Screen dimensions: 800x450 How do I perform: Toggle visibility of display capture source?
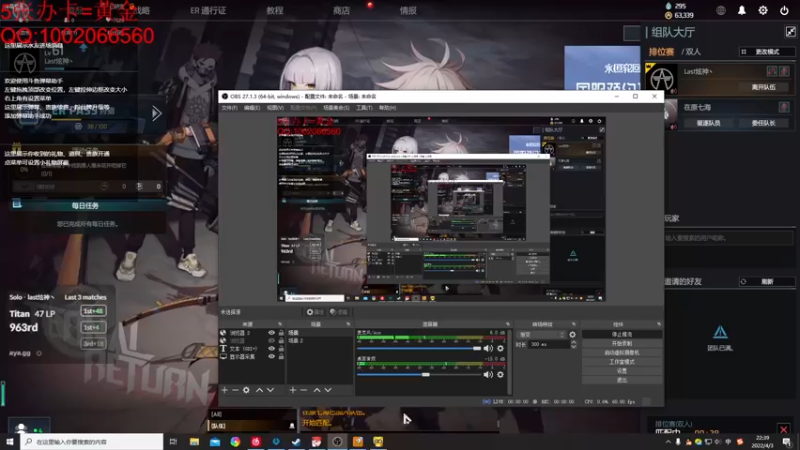[271, 357]
